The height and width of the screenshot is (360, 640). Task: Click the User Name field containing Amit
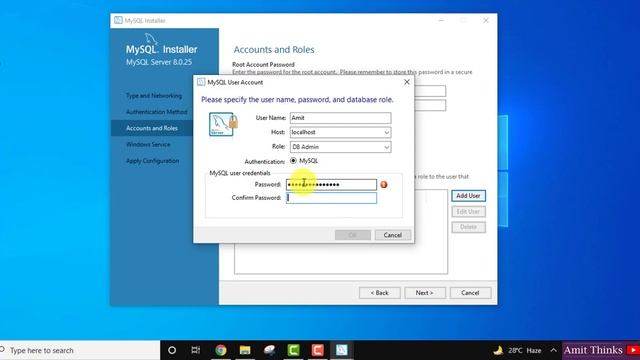tap(340, 118)
